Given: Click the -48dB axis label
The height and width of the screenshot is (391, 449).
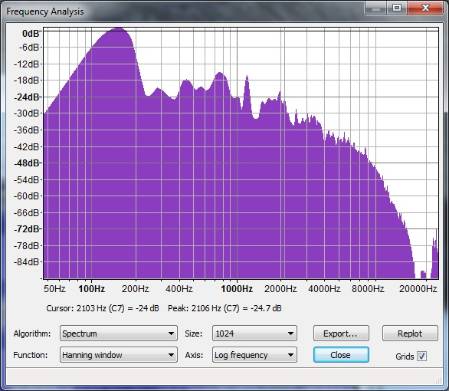Looking at the screenshot, I should pos(27,163).
